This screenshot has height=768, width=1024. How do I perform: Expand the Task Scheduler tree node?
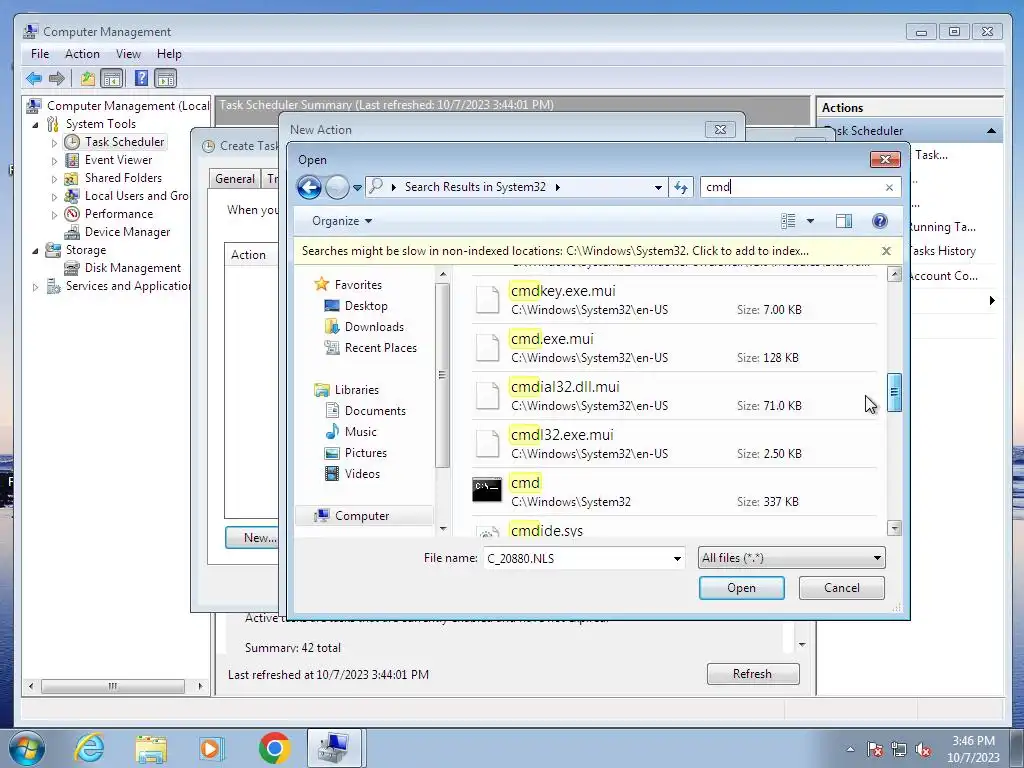[x=54, y=142]
